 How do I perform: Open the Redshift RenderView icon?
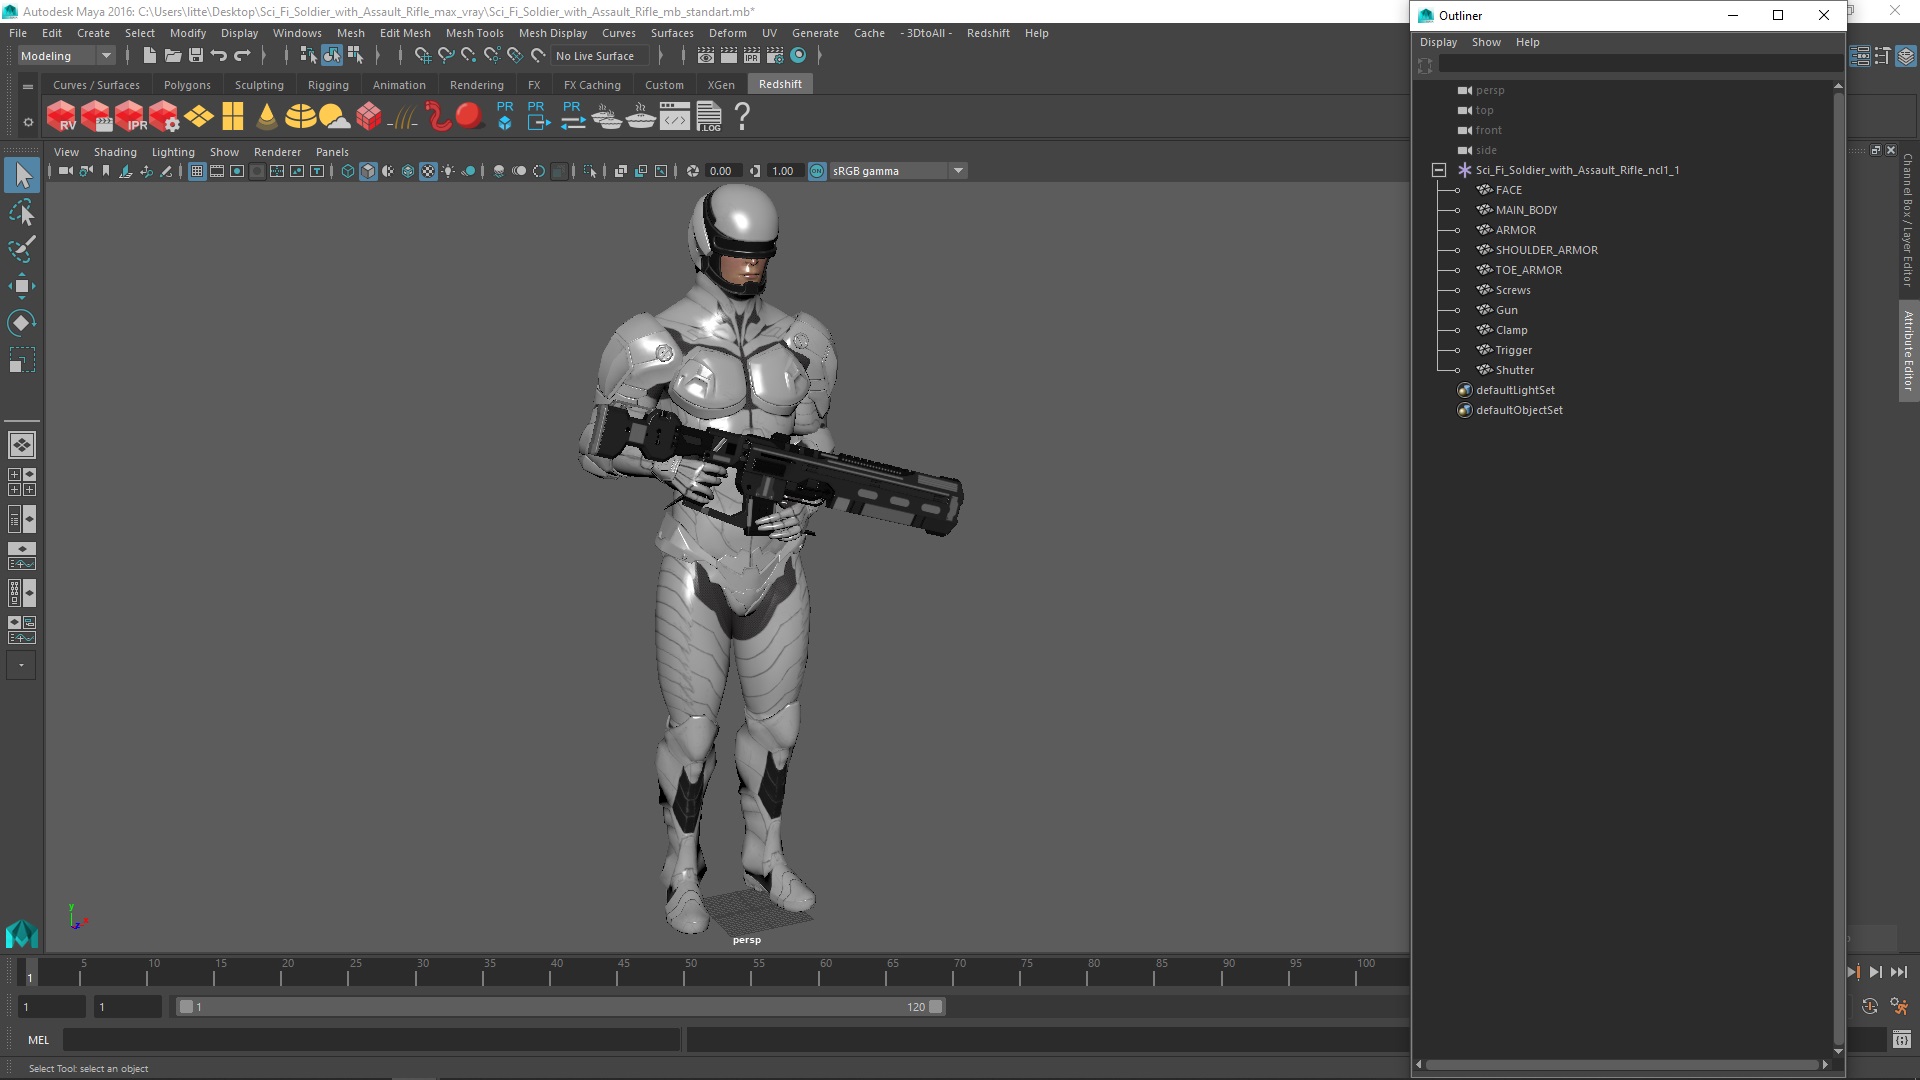click(62, 117)
